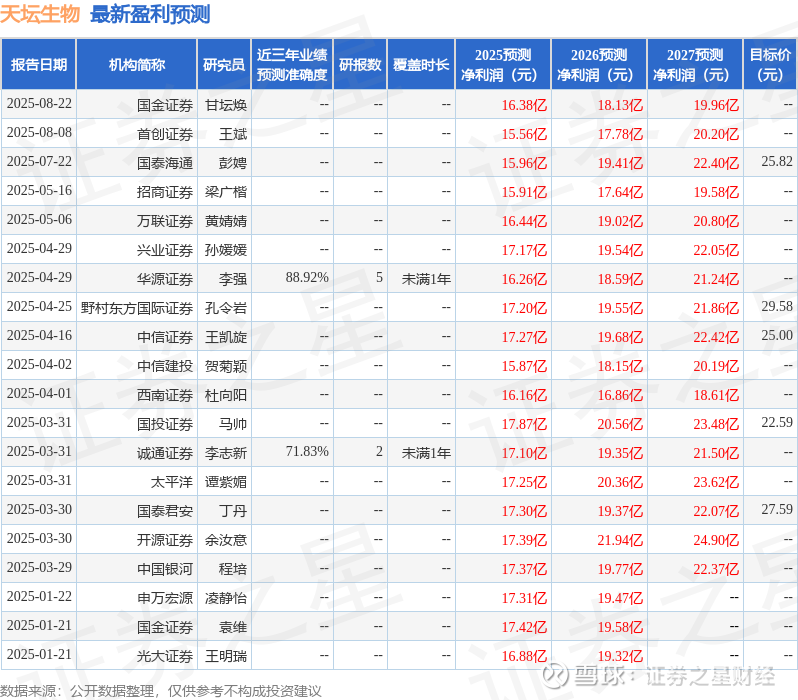Click analyst name 王斌

point(233,134)
